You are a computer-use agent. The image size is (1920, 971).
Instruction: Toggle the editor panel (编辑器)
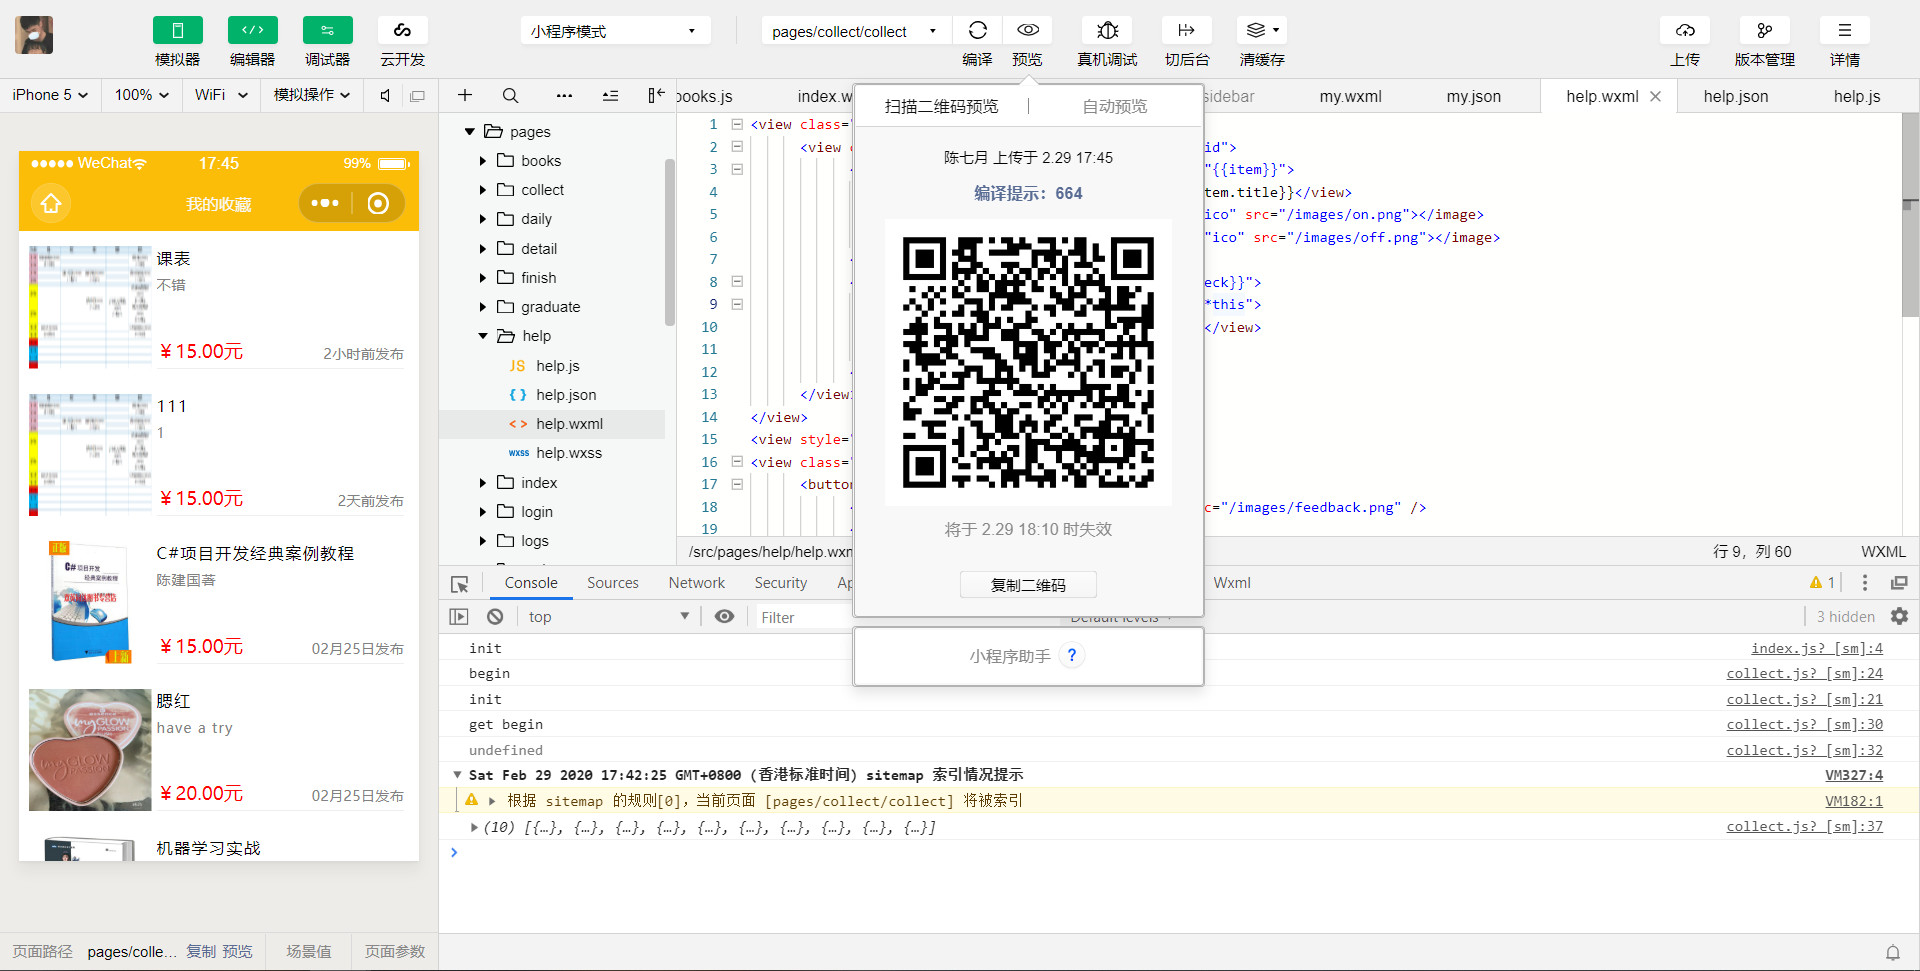[x=253, y=31]
